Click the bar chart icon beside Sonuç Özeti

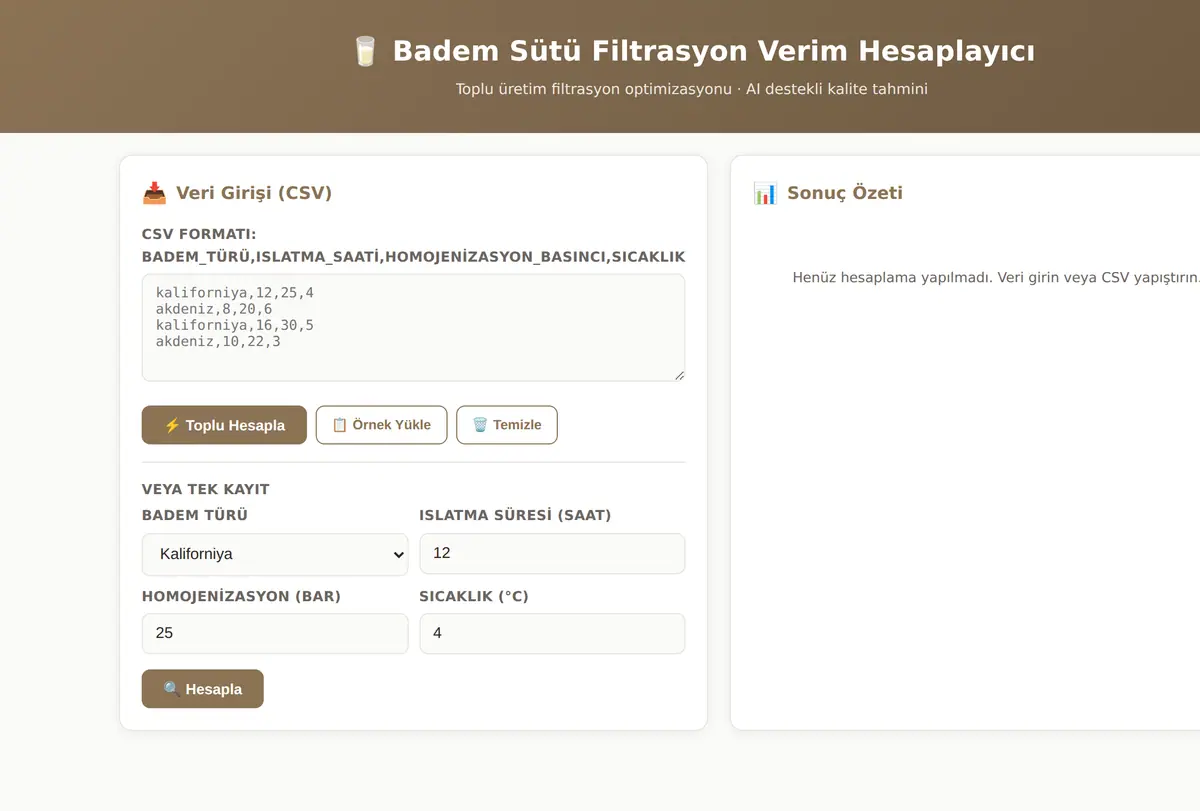tap(765, 193)
